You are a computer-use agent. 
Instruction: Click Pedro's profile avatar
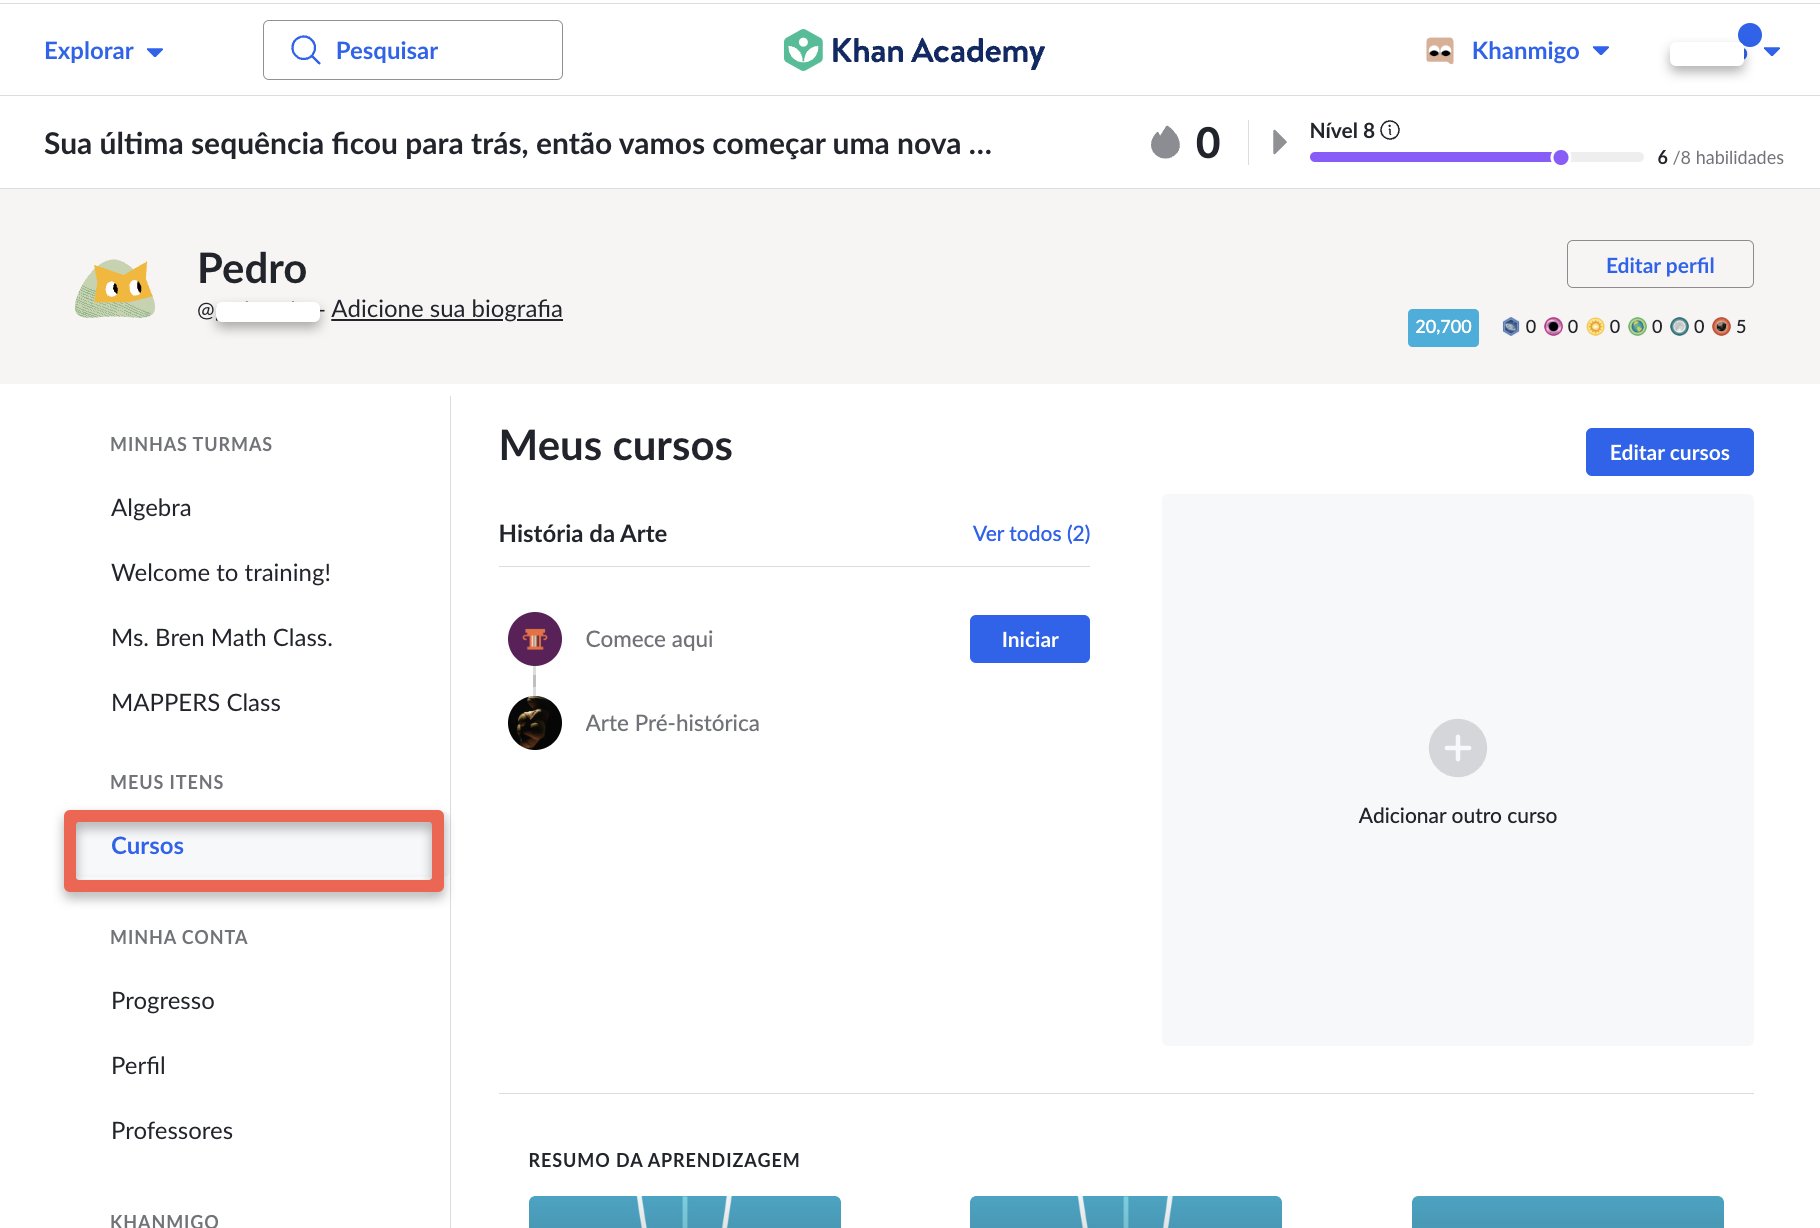(116, 289)
